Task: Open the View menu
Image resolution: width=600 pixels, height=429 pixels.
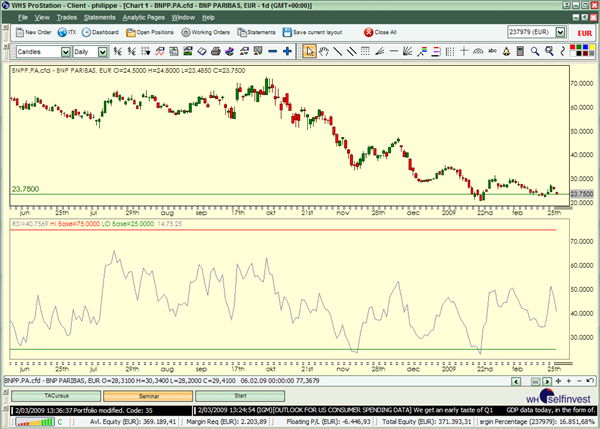Action: [42, 17]
